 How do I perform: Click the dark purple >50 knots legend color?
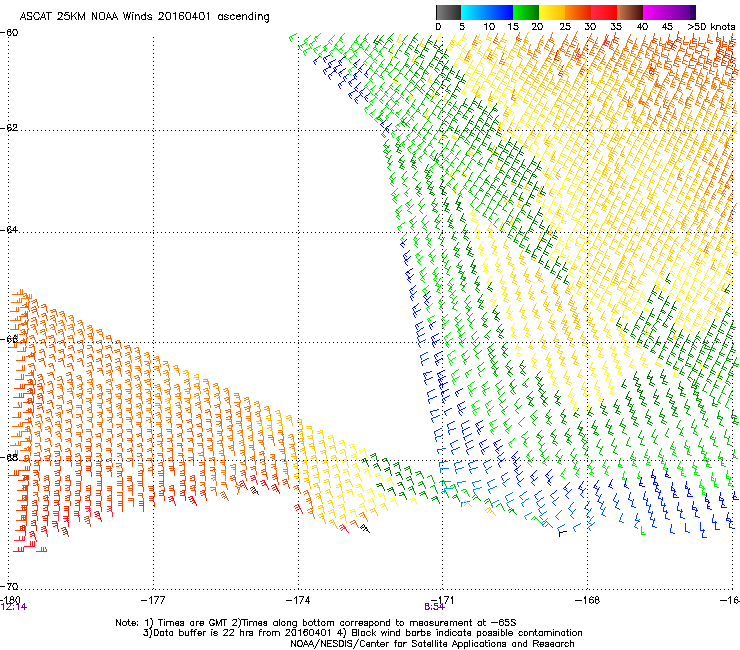click(692, 12)
